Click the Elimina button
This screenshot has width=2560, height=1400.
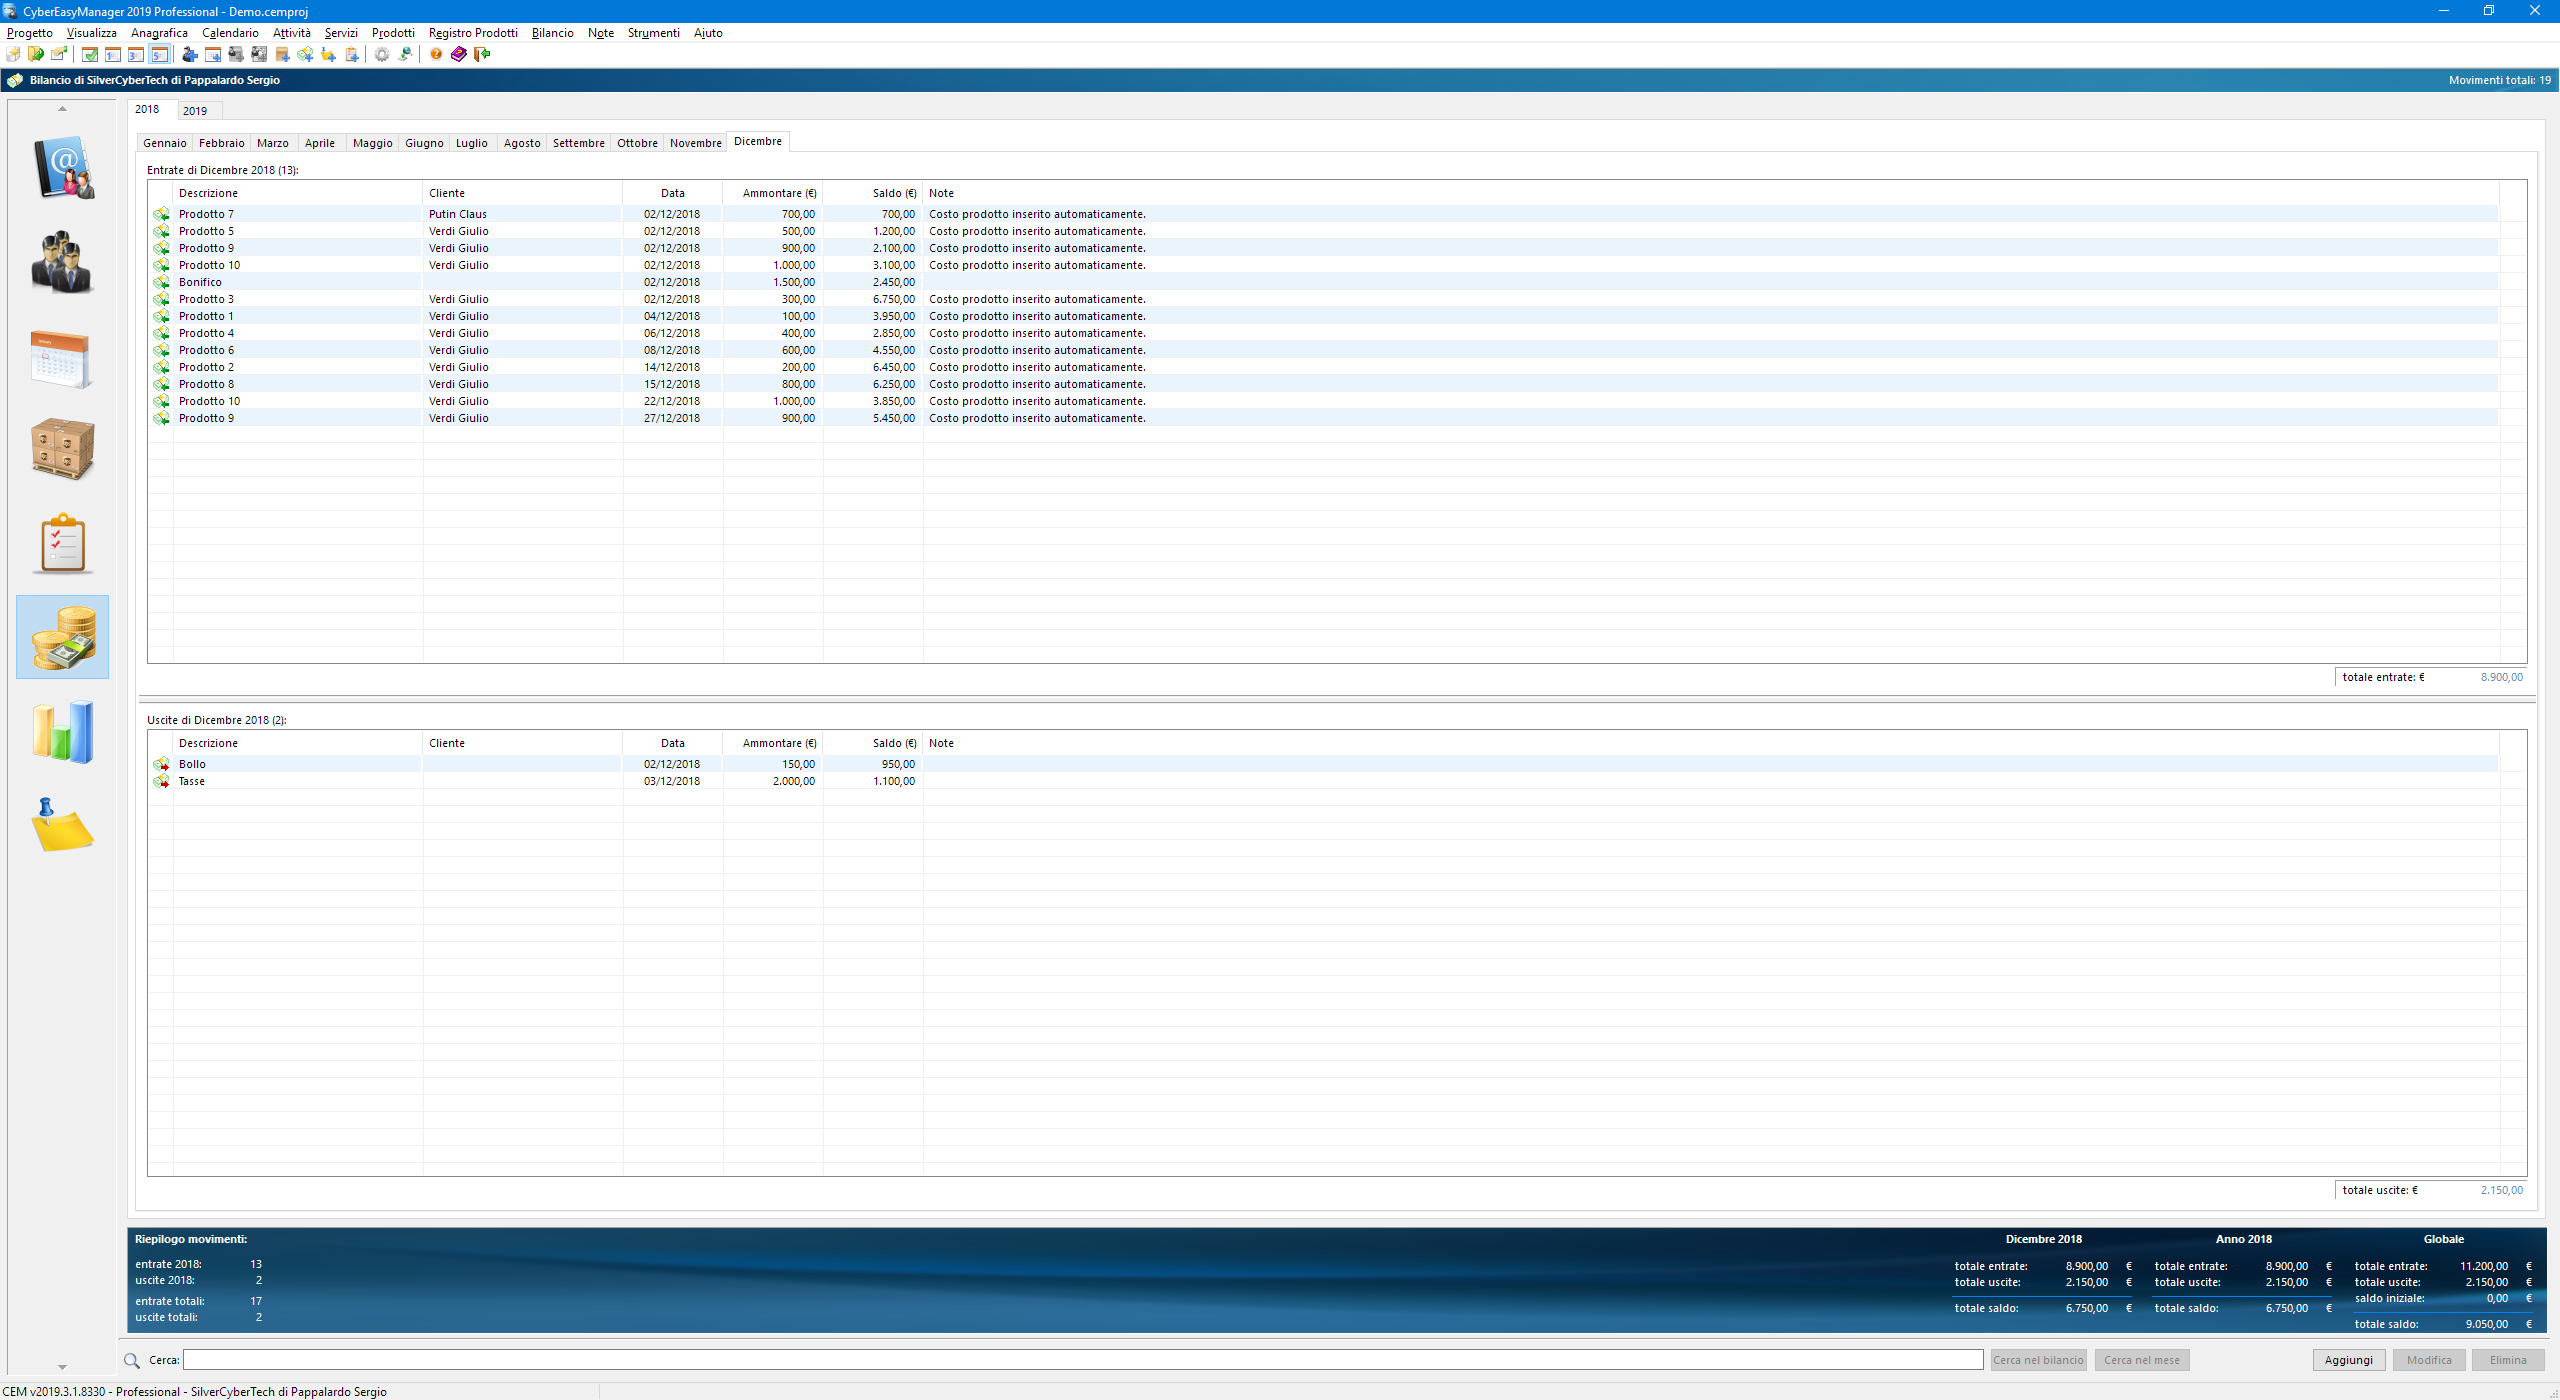2508,1360
